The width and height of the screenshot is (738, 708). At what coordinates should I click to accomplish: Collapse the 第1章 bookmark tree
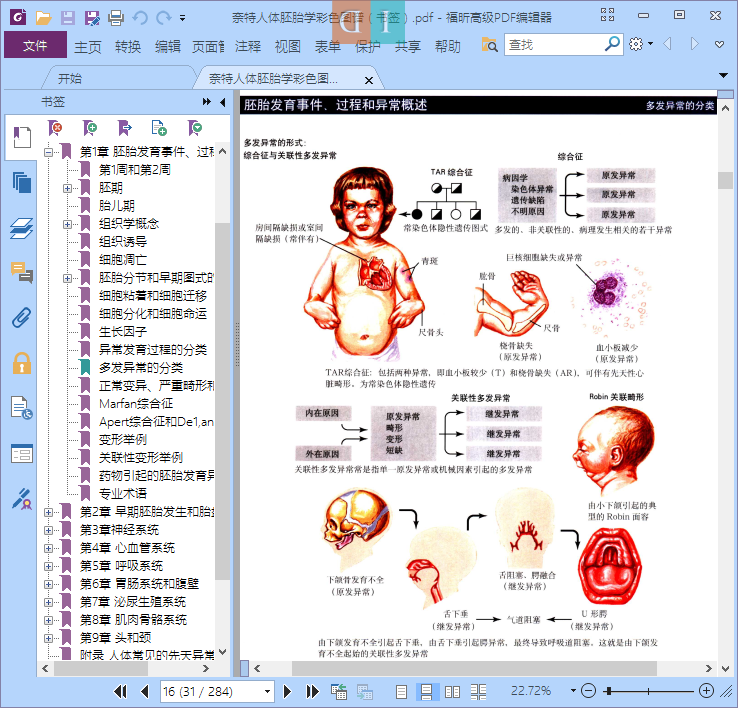[48, 152]
